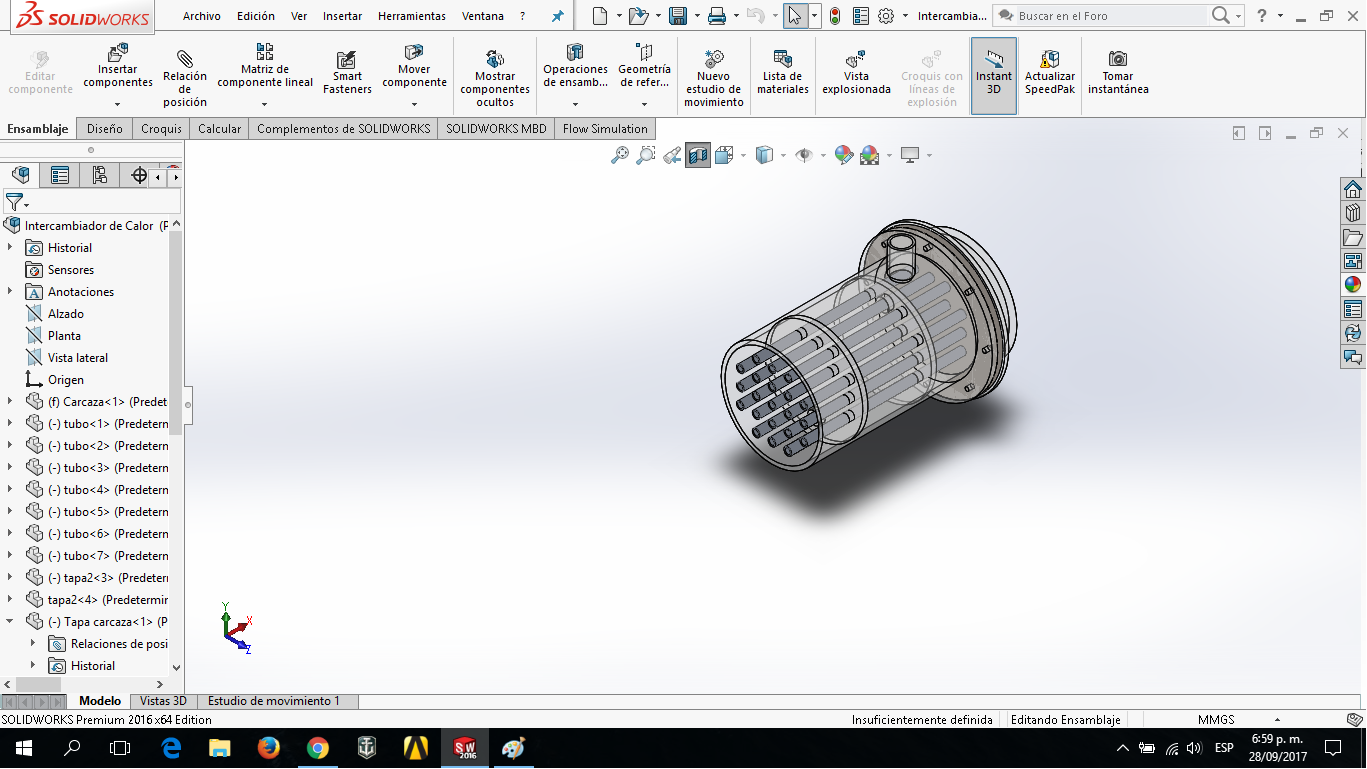Create a Nuevo estudio de movimiento
The height and width of the screenshot is (769, 1367).
click(x=714, y=77)
